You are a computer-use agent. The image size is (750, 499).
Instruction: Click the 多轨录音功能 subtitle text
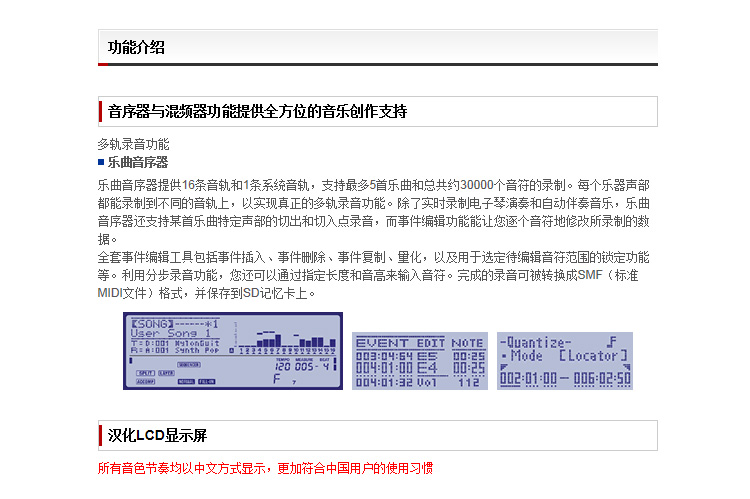click(133, 144)
